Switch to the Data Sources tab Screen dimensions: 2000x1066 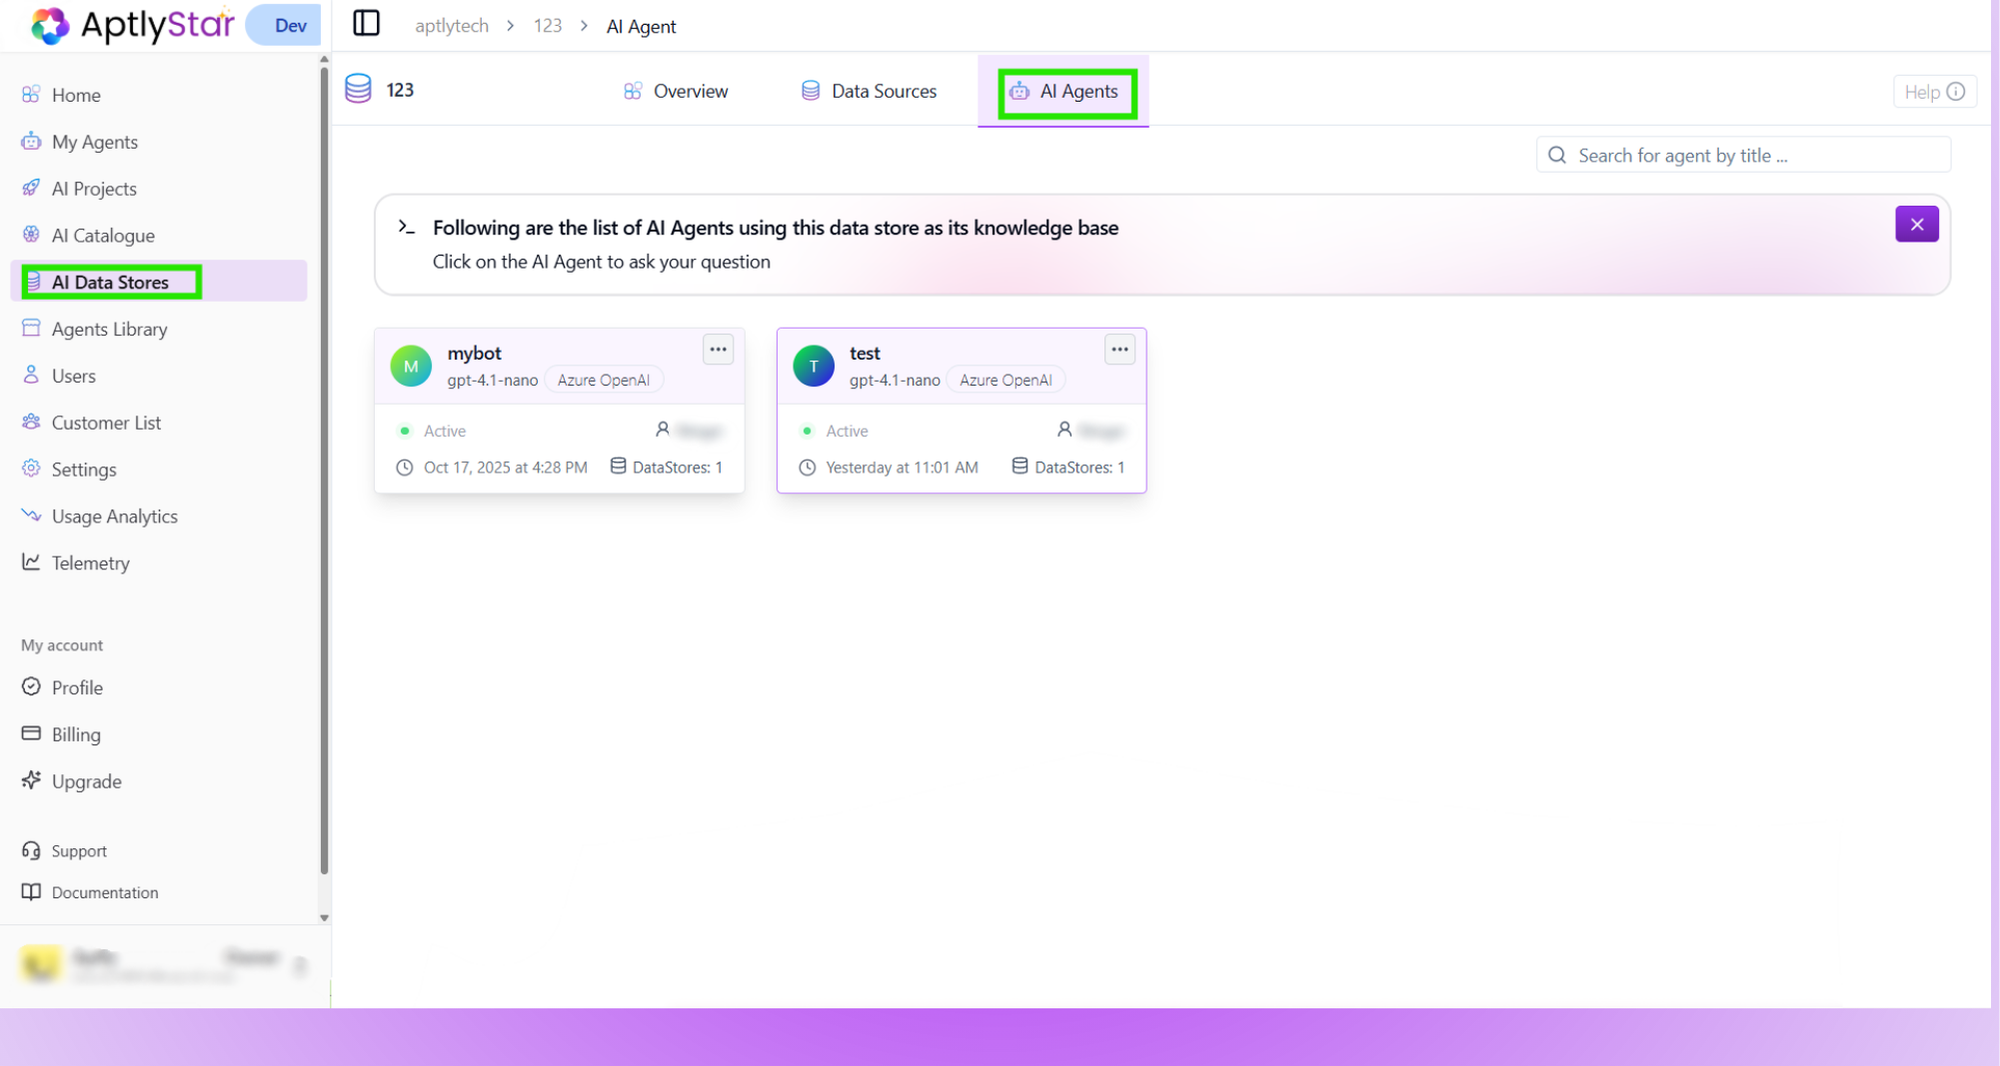[883, 90]
